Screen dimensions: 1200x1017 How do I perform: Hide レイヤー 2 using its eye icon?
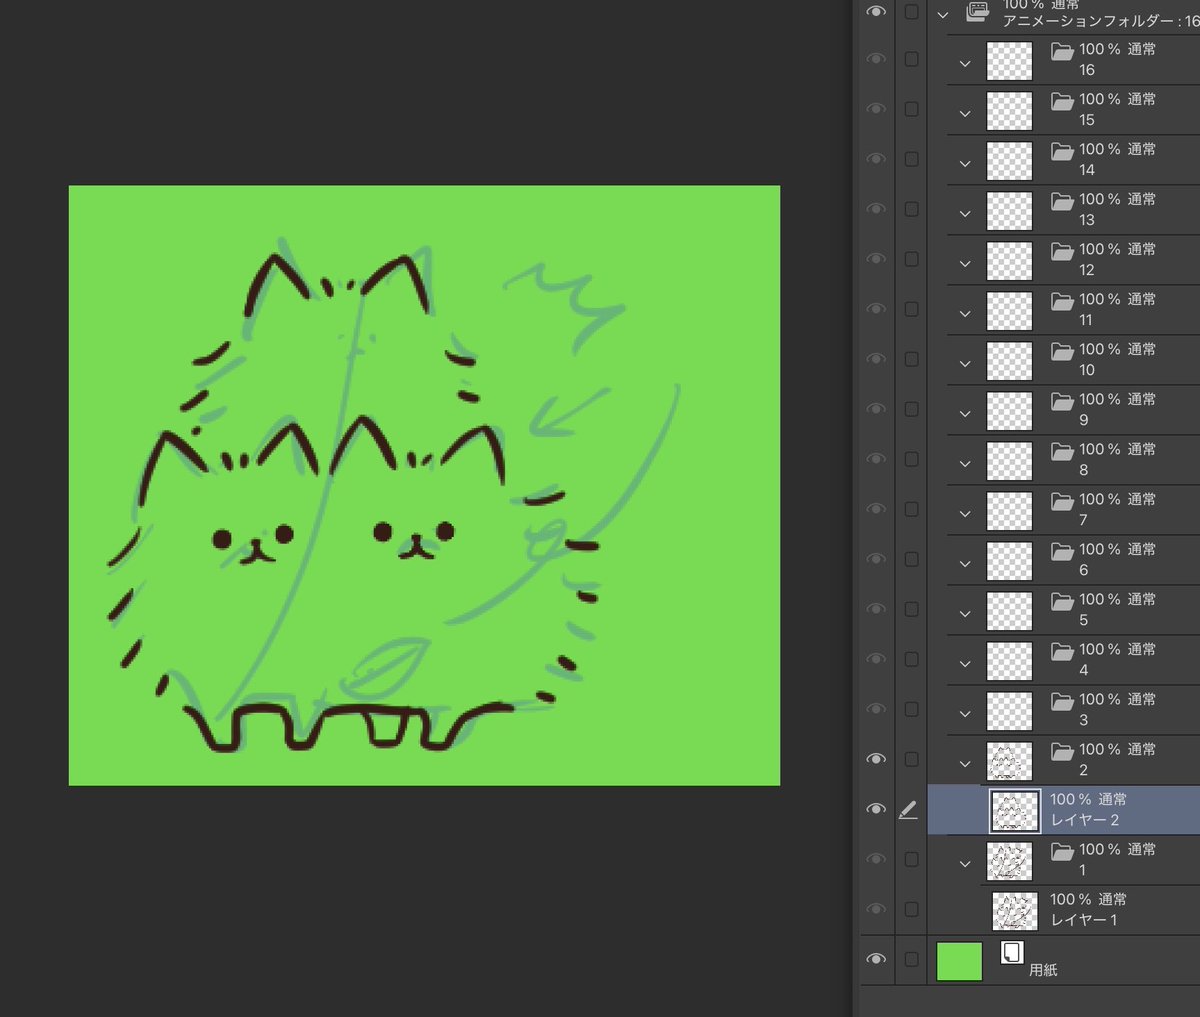(876, 809)
